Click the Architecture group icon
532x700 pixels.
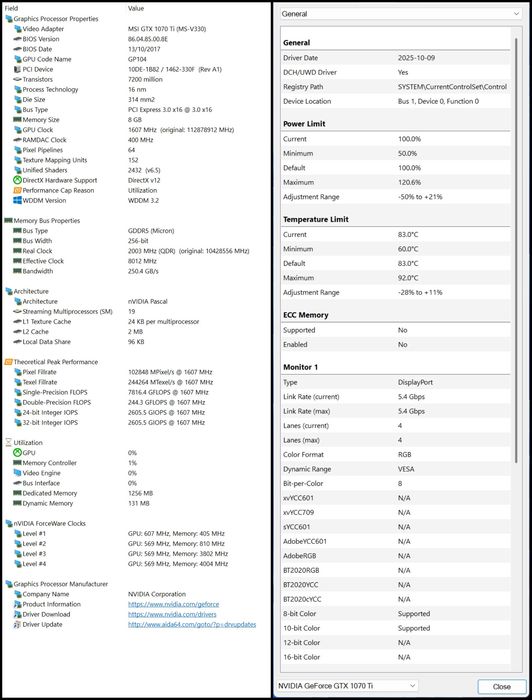click(x=8, y=291)
